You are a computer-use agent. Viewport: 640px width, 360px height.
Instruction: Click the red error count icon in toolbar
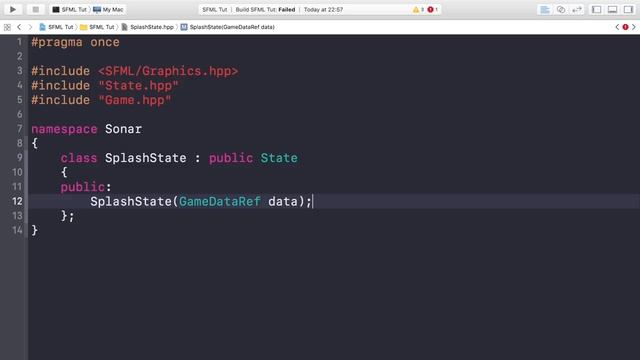click(430, 9)
